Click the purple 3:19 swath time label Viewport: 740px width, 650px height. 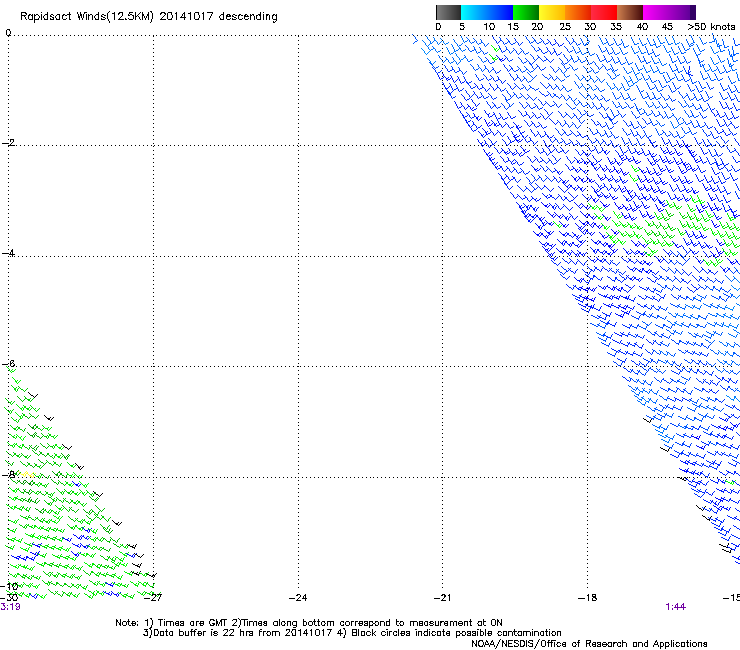click(10, 607)
